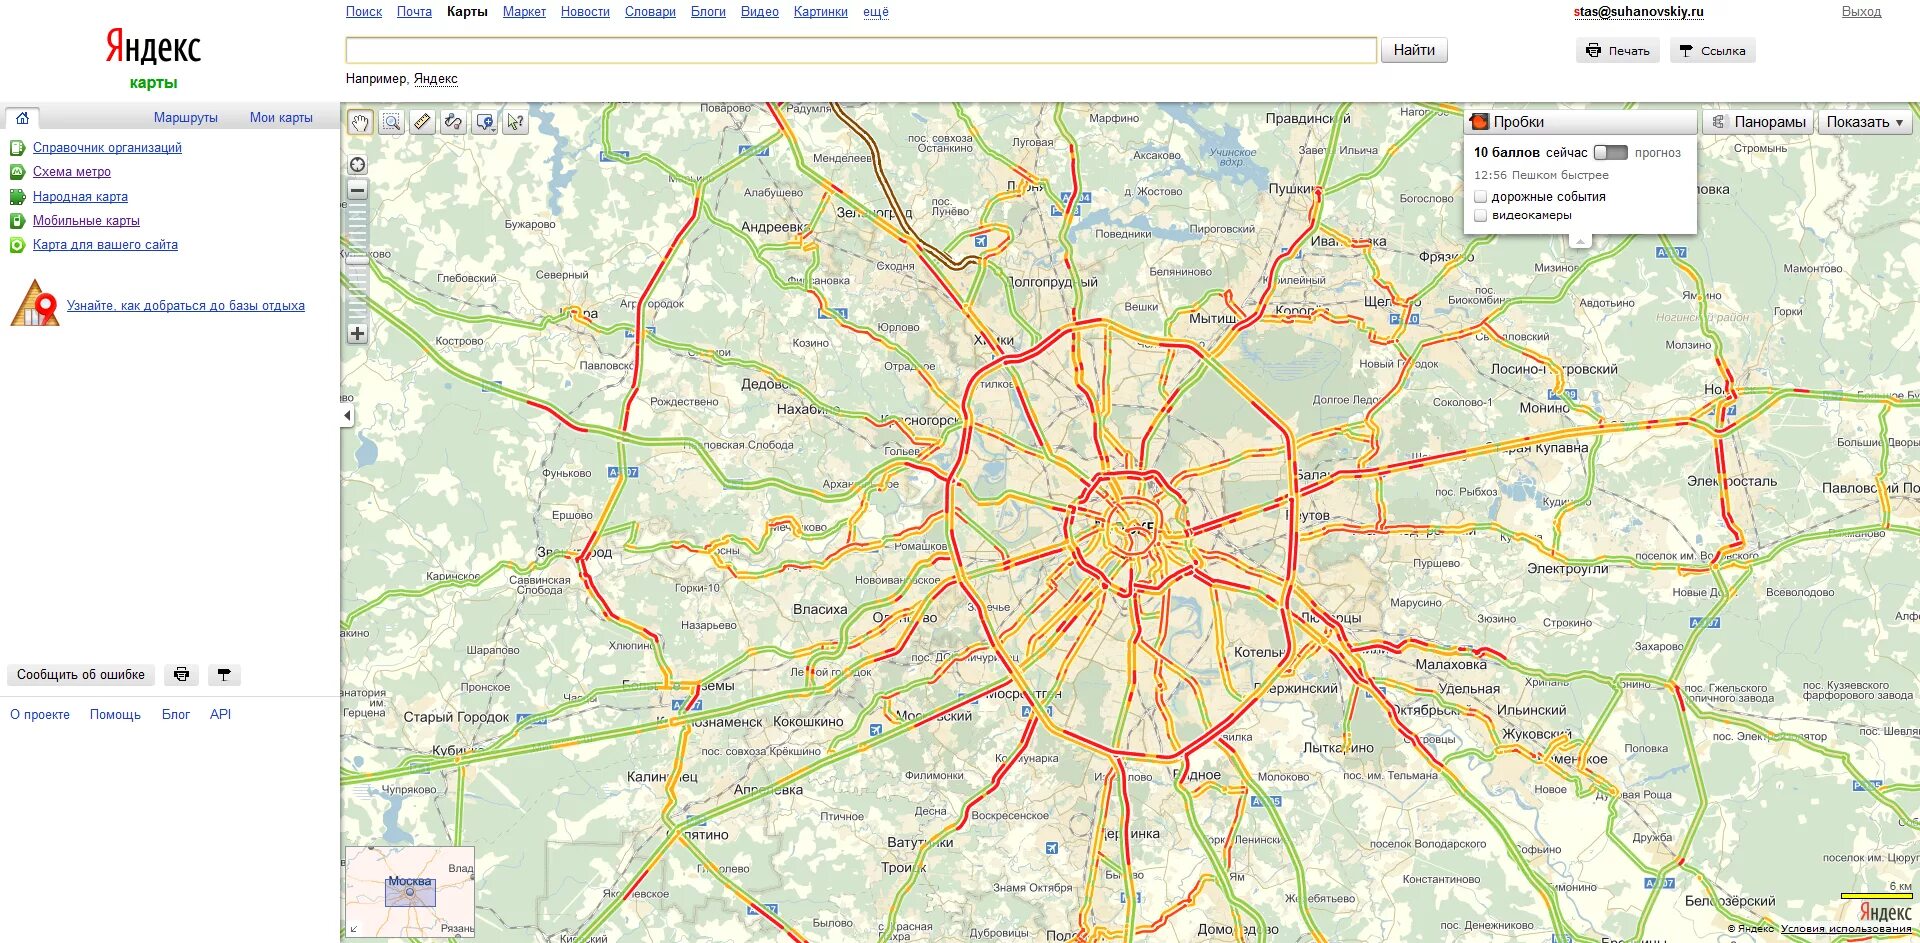The height and width of the screenshot is (943, 1920).
Task: Click the locate-me crosshair button
Action: tap(357, 165)
